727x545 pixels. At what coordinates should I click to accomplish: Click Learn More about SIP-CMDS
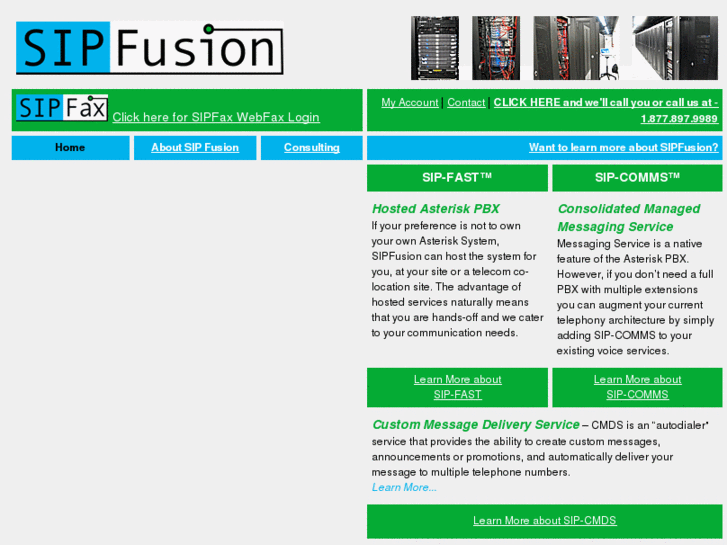[545, 520]
